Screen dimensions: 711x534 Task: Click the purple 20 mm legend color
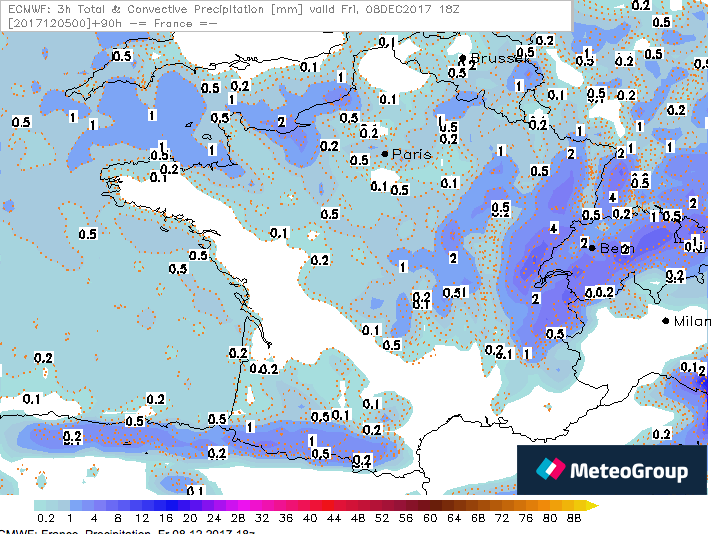coord(189,506)
